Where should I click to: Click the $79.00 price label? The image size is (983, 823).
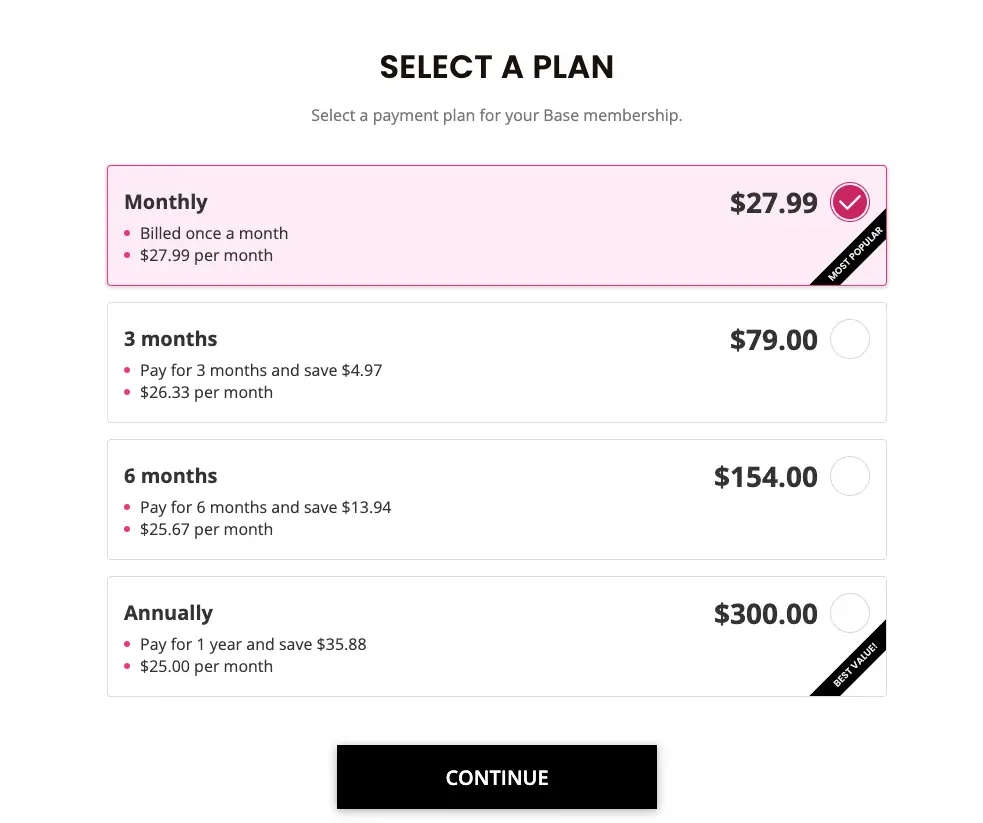point(774,340)
